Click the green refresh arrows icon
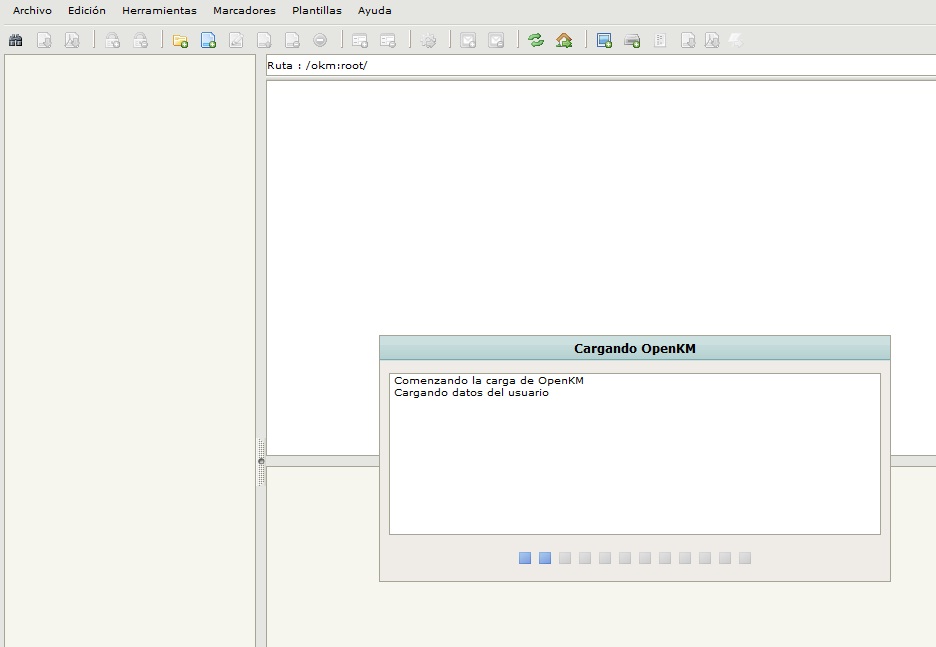Image resolution: width=936 pixels, height=647 pixels. click(536, 41)
